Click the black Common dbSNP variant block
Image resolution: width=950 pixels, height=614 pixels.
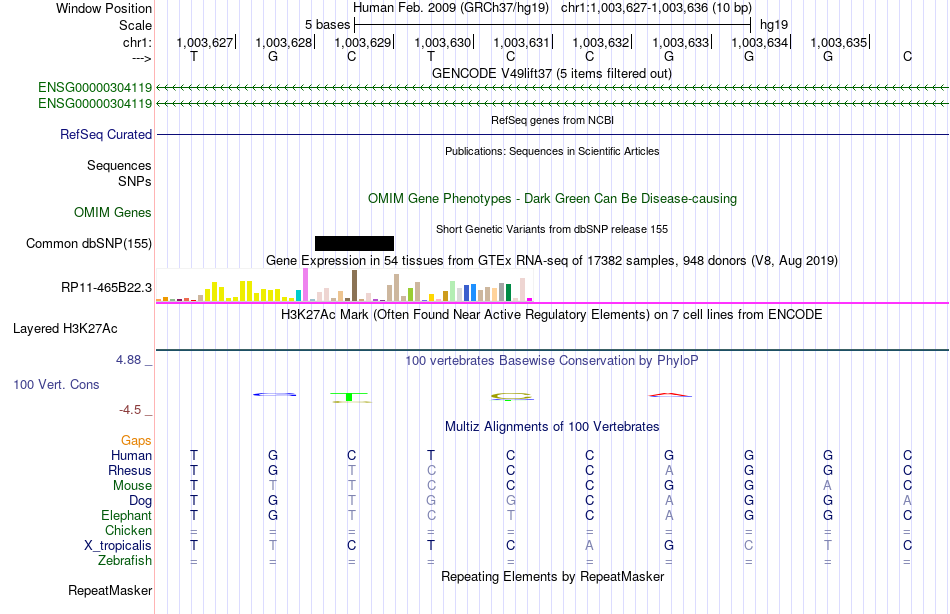354,243
